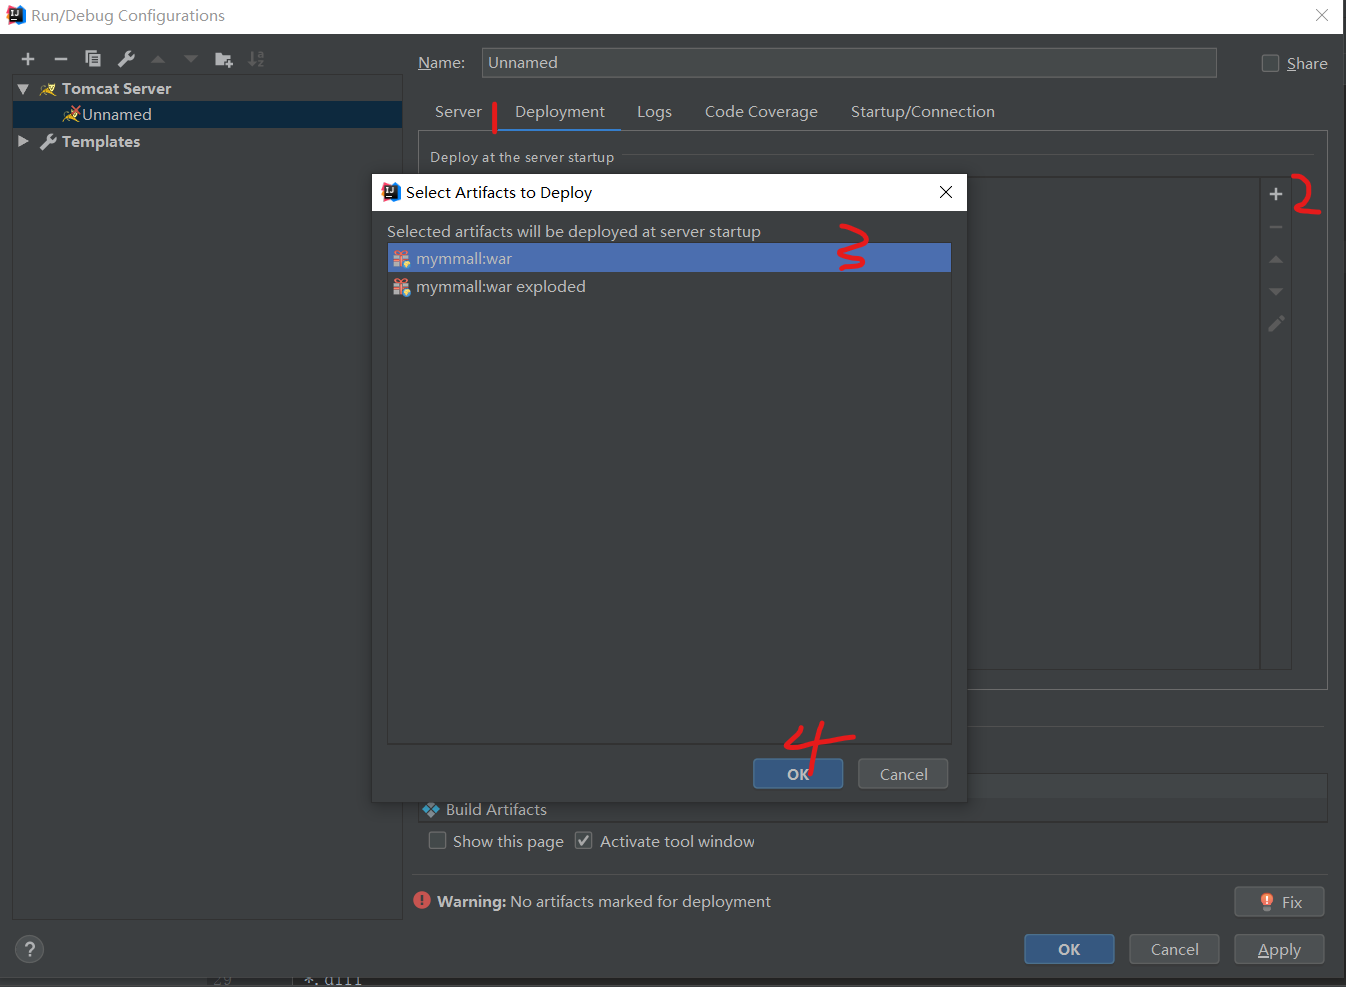Click the help question mark icon

[30, 949]
